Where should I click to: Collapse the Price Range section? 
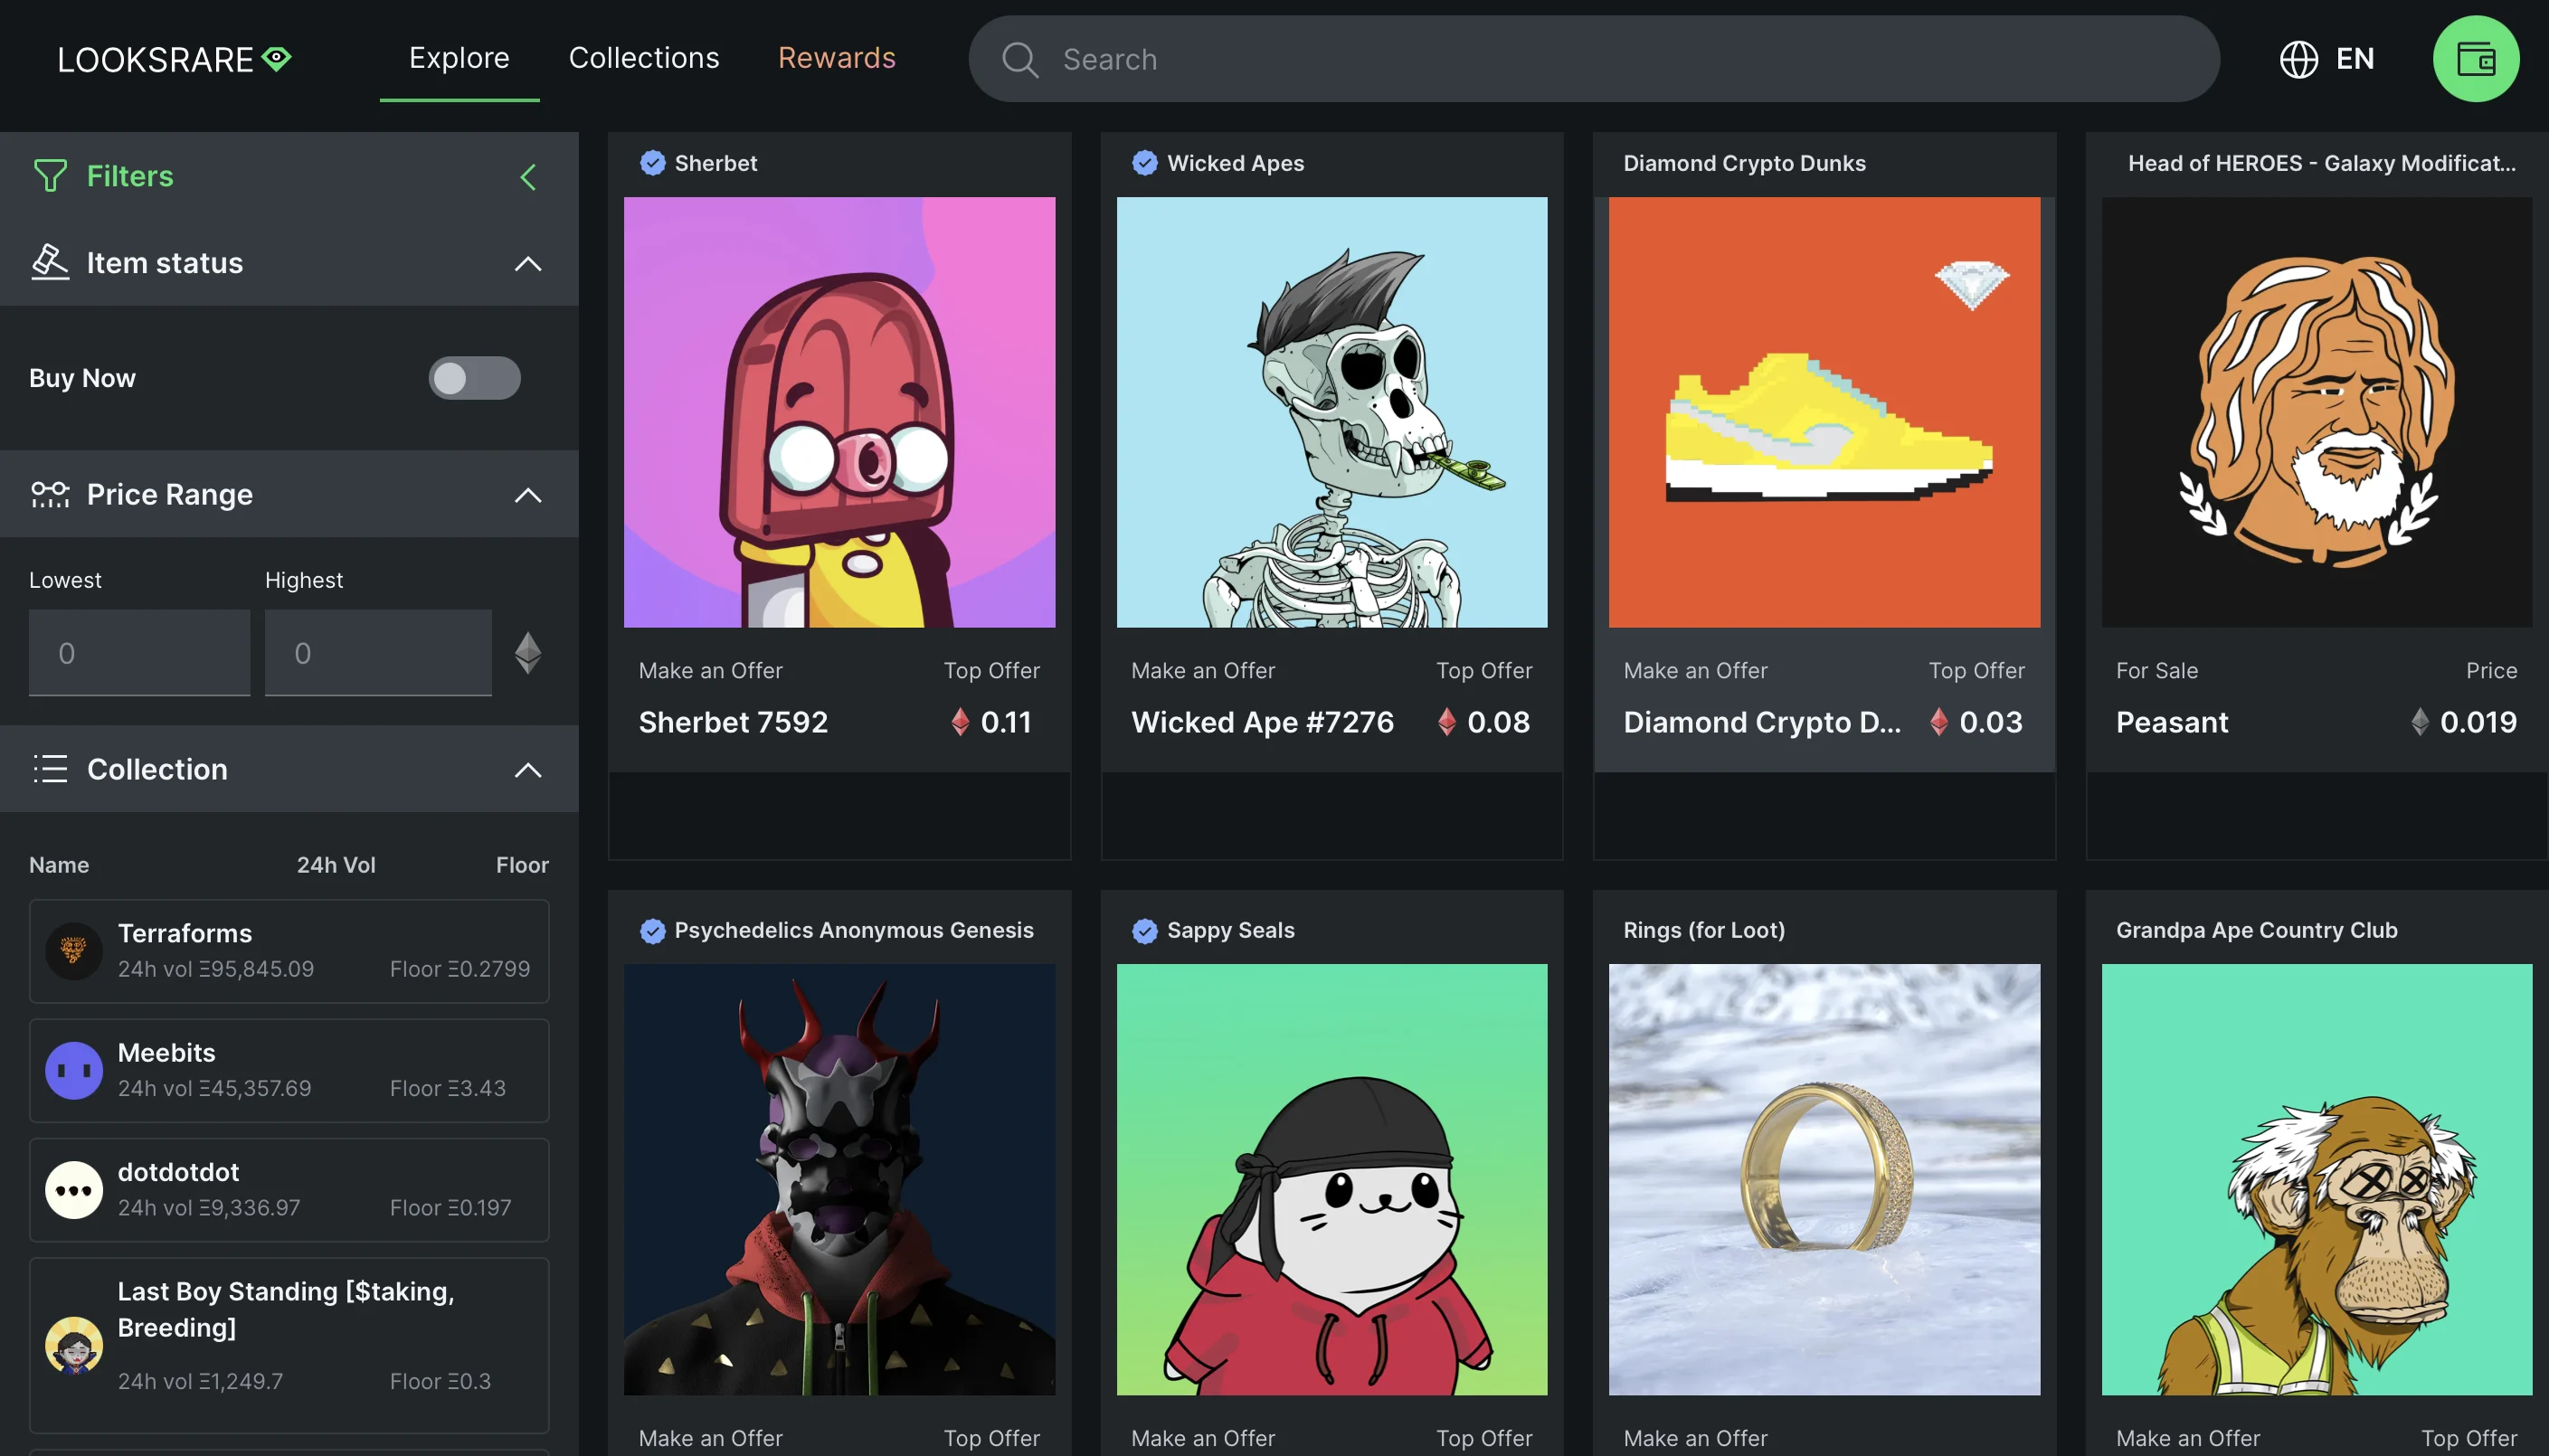[x=528, y=495]
